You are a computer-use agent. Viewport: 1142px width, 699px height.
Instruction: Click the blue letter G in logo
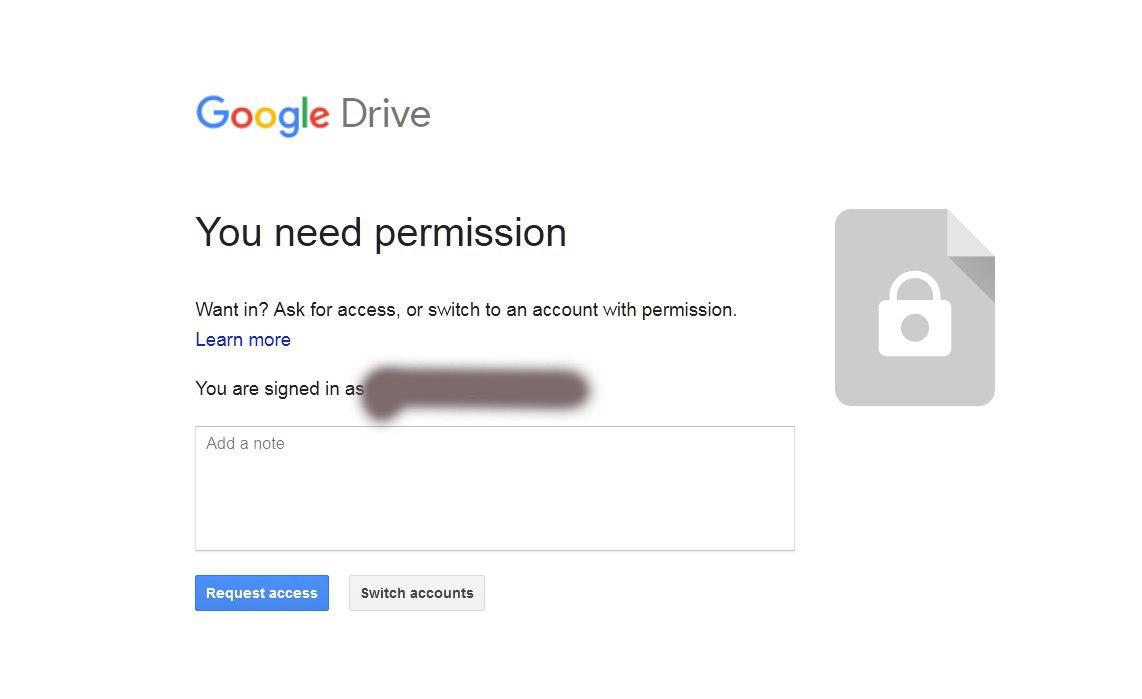212,113
